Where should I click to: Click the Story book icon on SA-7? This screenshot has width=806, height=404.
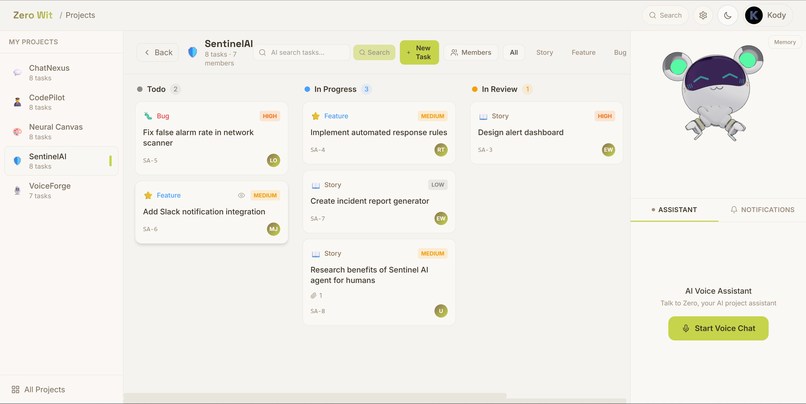click(316, 185)
